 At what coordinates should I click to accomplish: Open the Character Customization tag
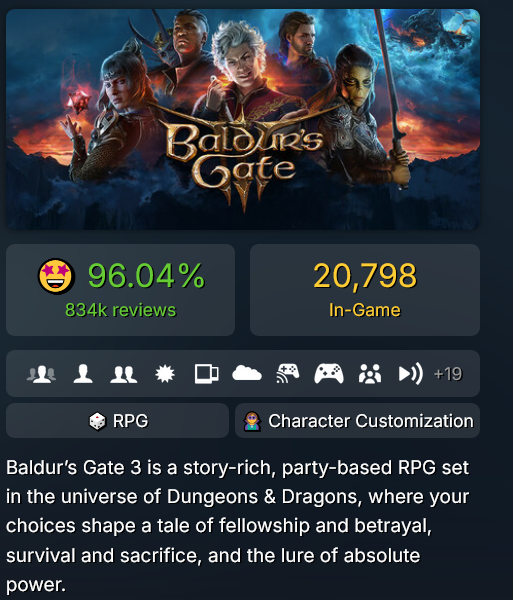[x=357, y=421]
